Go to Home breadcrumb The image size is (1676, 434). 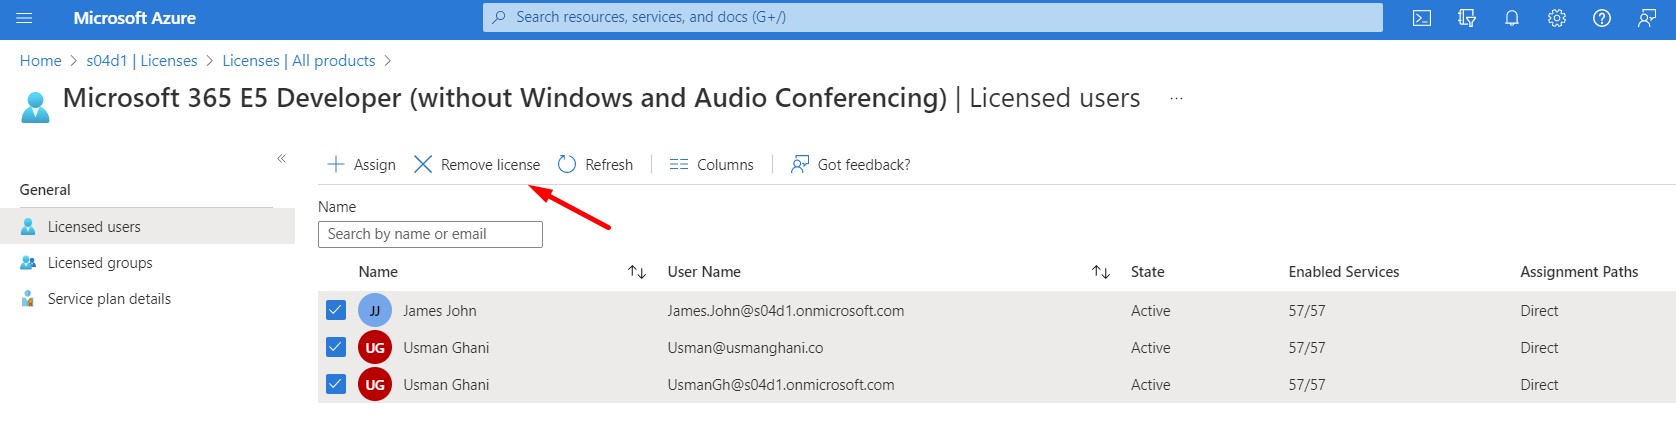pos(41,61)
